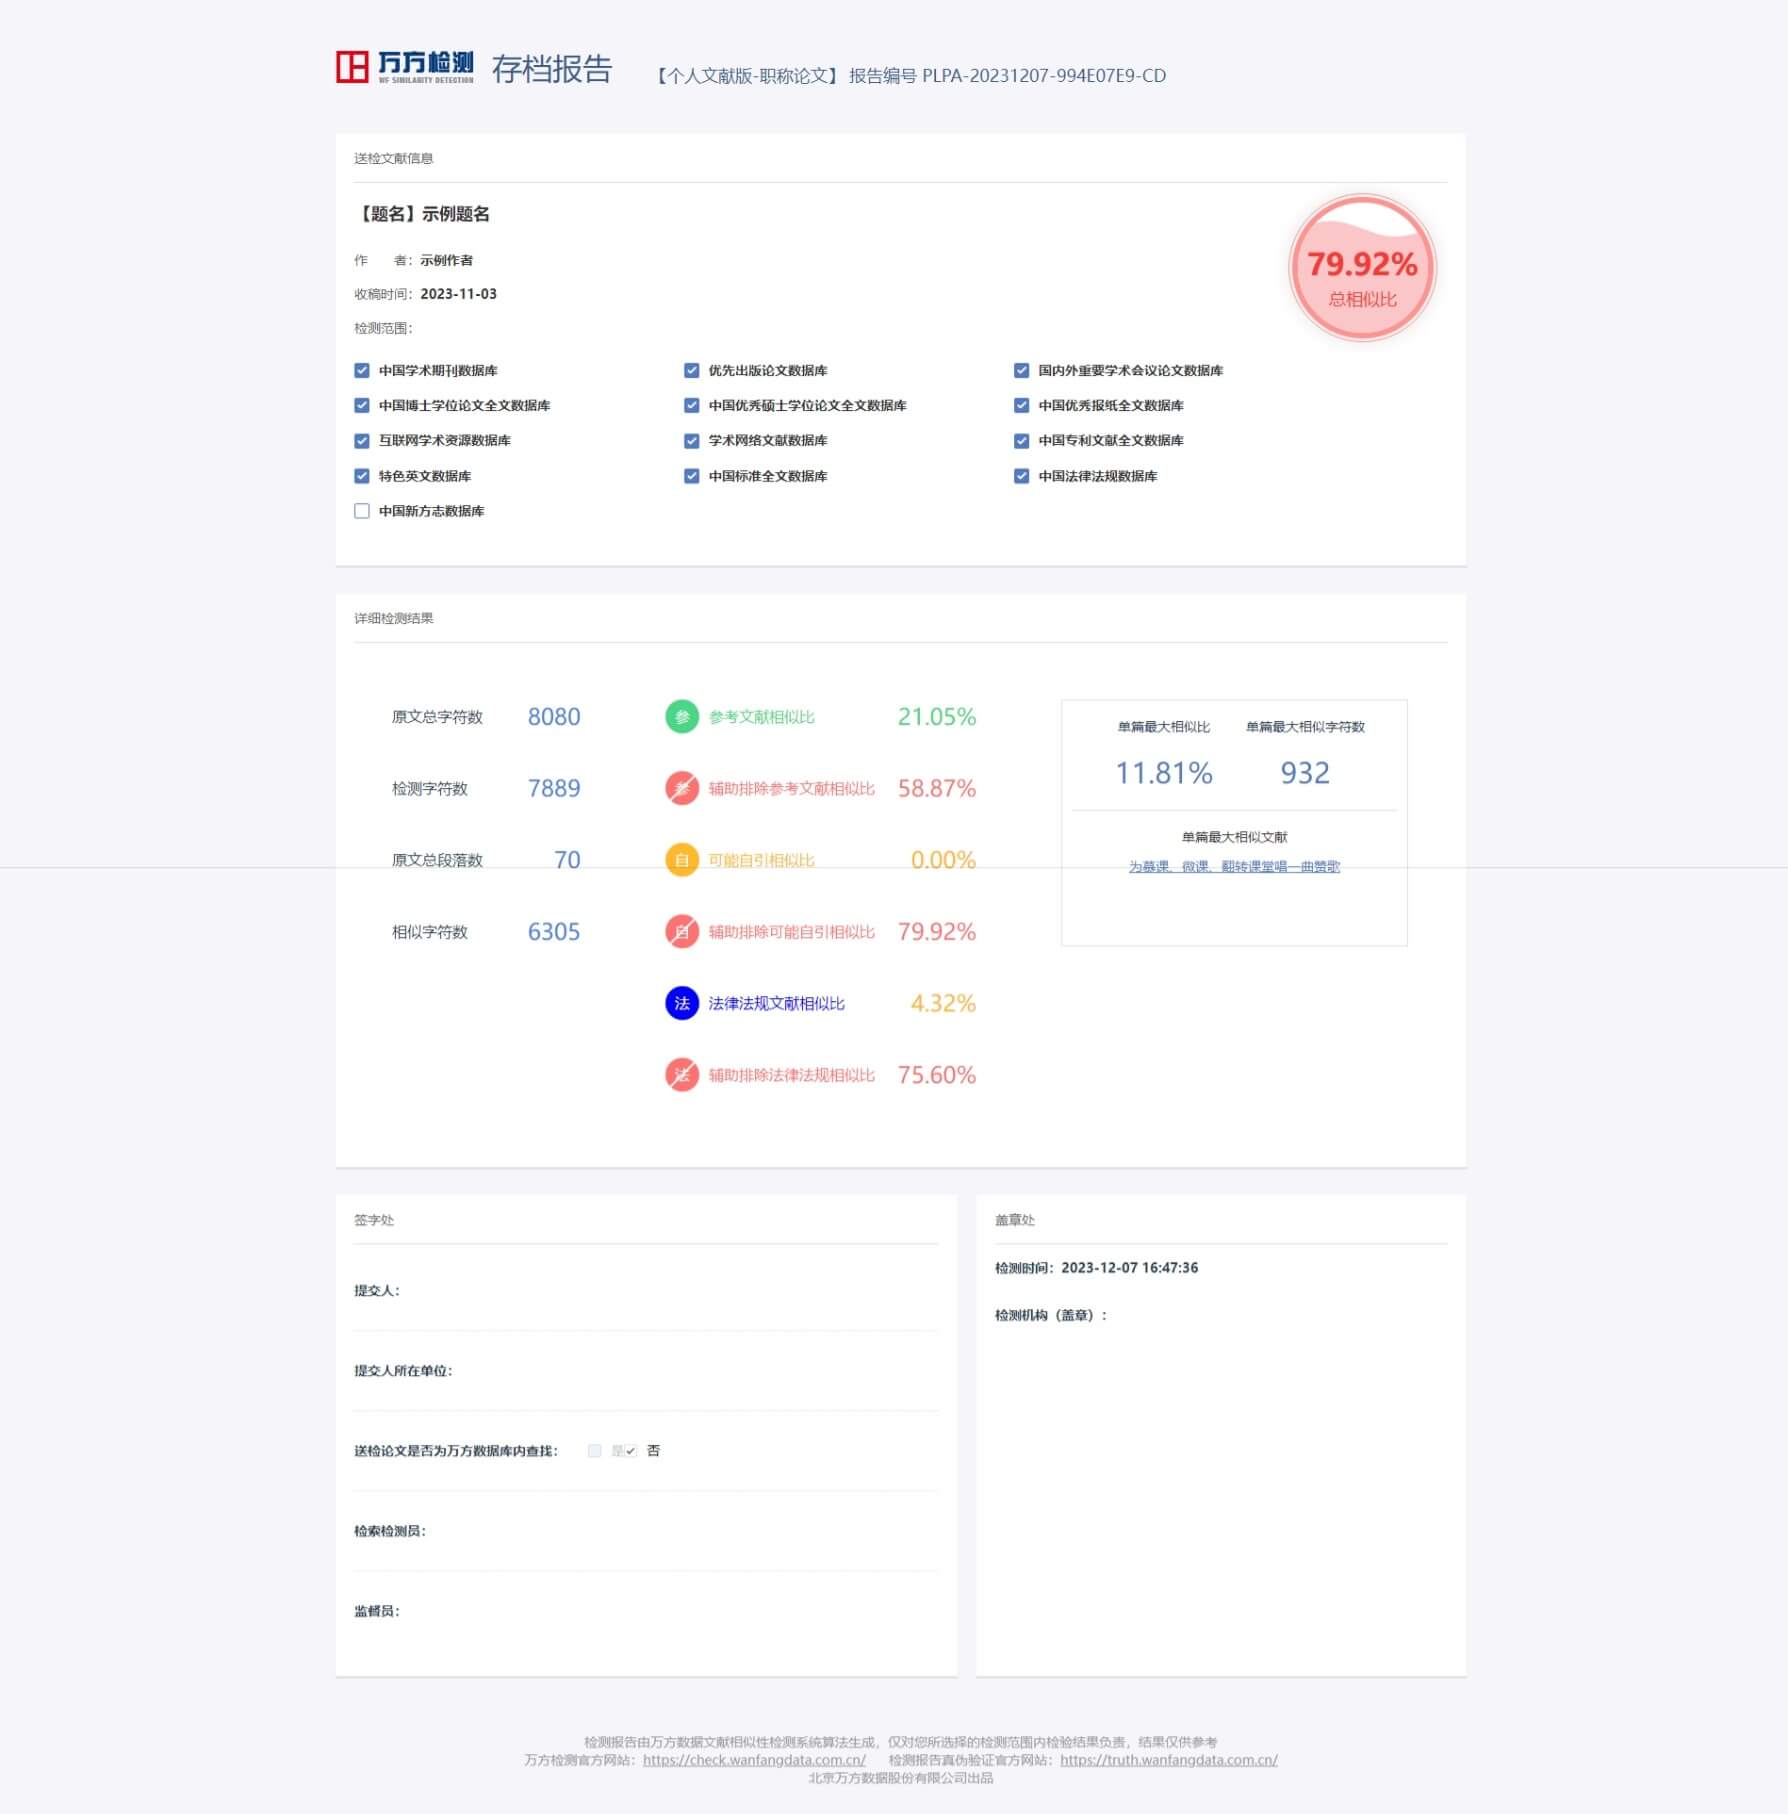Click the excluded self-citation red icon
The height and width of the screenshot is (1814, 1788).
pyautogui.click(x=681, y=932)
